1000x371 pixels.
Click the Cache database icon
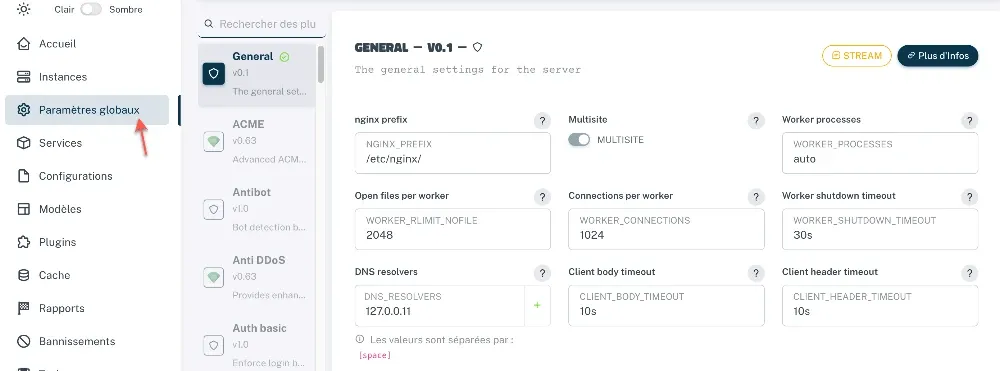click(24, 276)
